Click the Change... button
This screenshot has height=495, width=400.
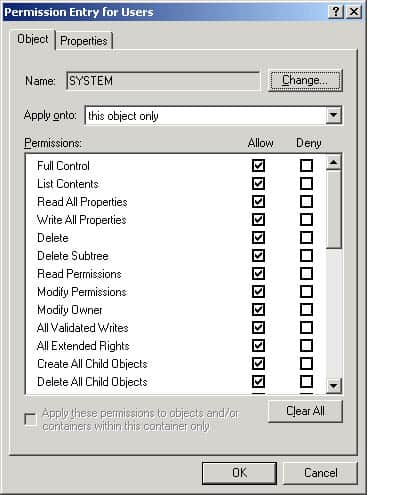(305, 80)
